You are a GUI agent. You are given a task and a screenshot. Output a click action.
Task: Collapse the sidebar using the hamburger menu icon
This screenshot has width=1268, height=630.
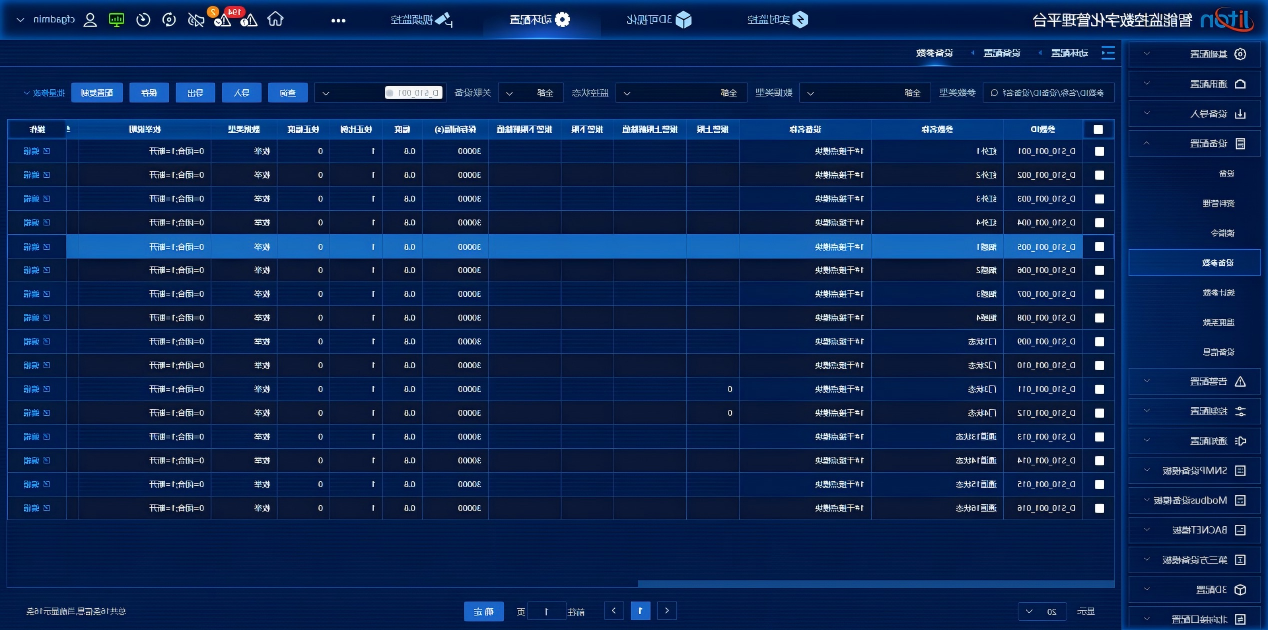1107,53
